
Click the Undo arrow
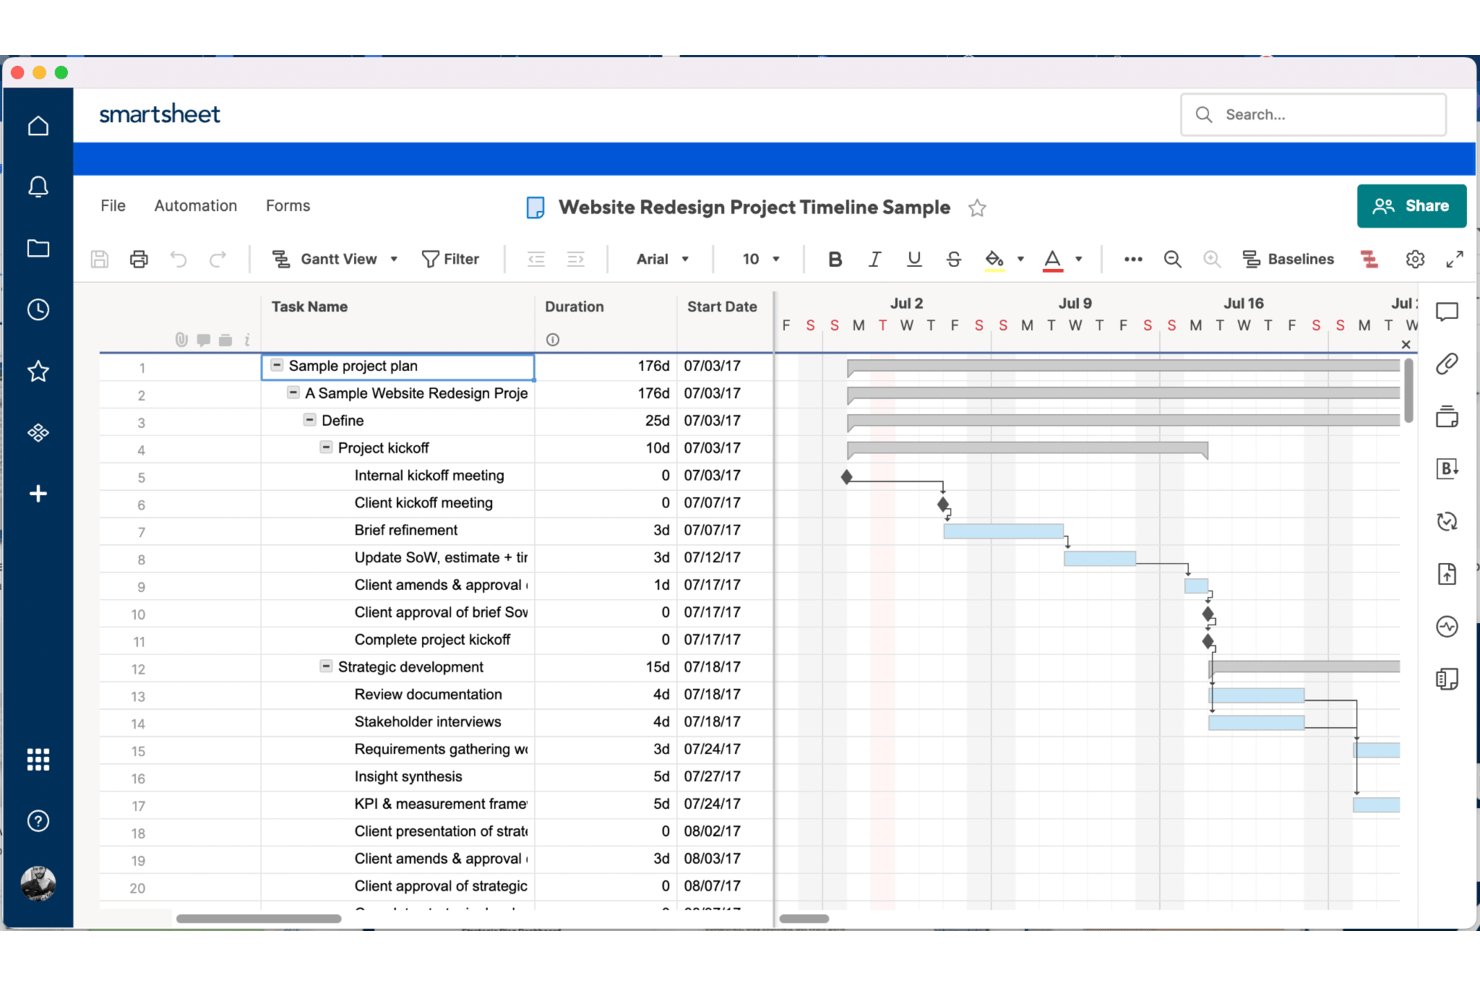tap(178, 259)
